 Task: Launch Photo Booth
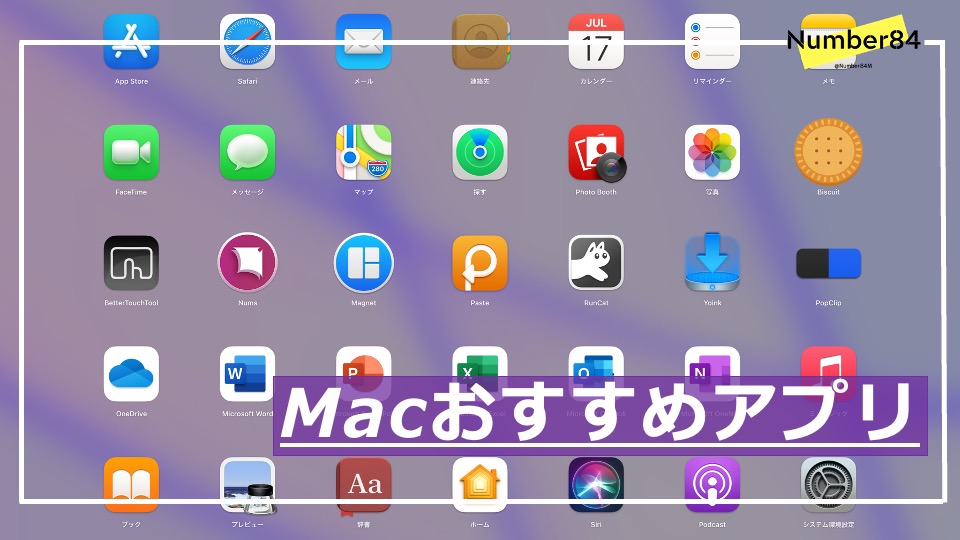597,153
